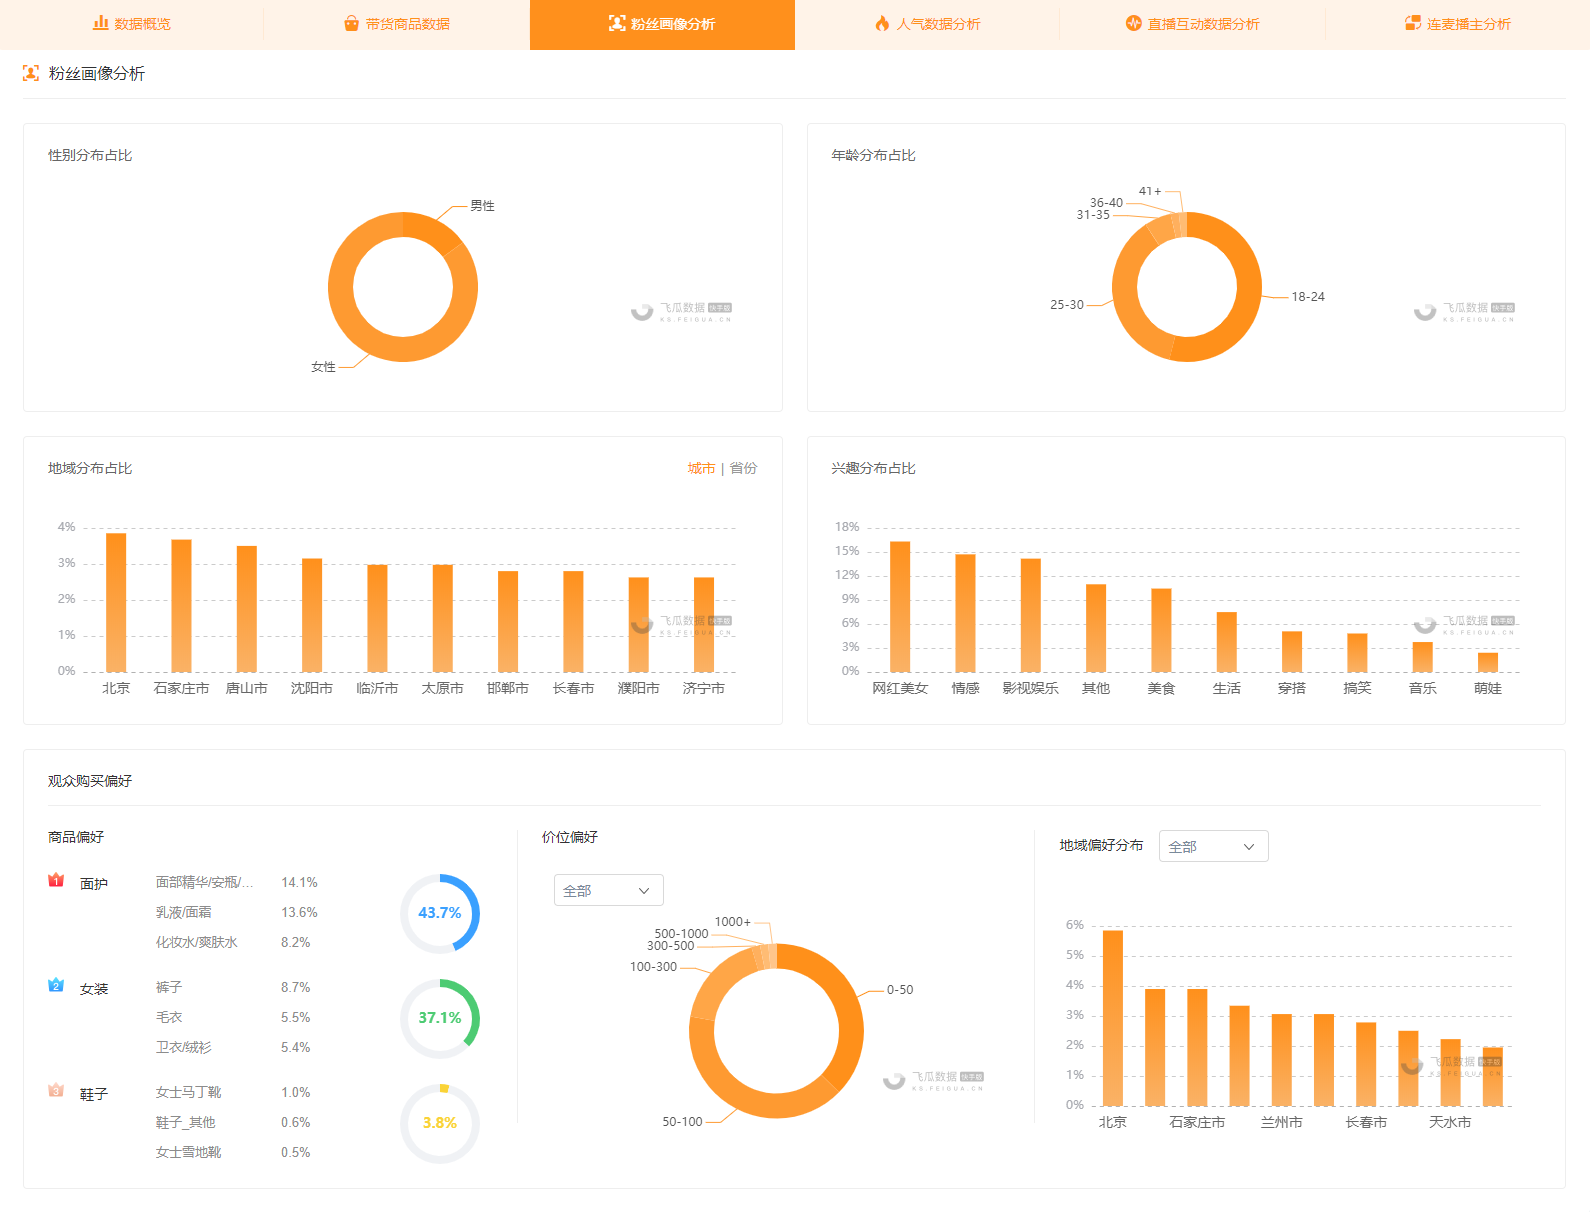Click the 年龄分布占比 chart title

(873, 155)
